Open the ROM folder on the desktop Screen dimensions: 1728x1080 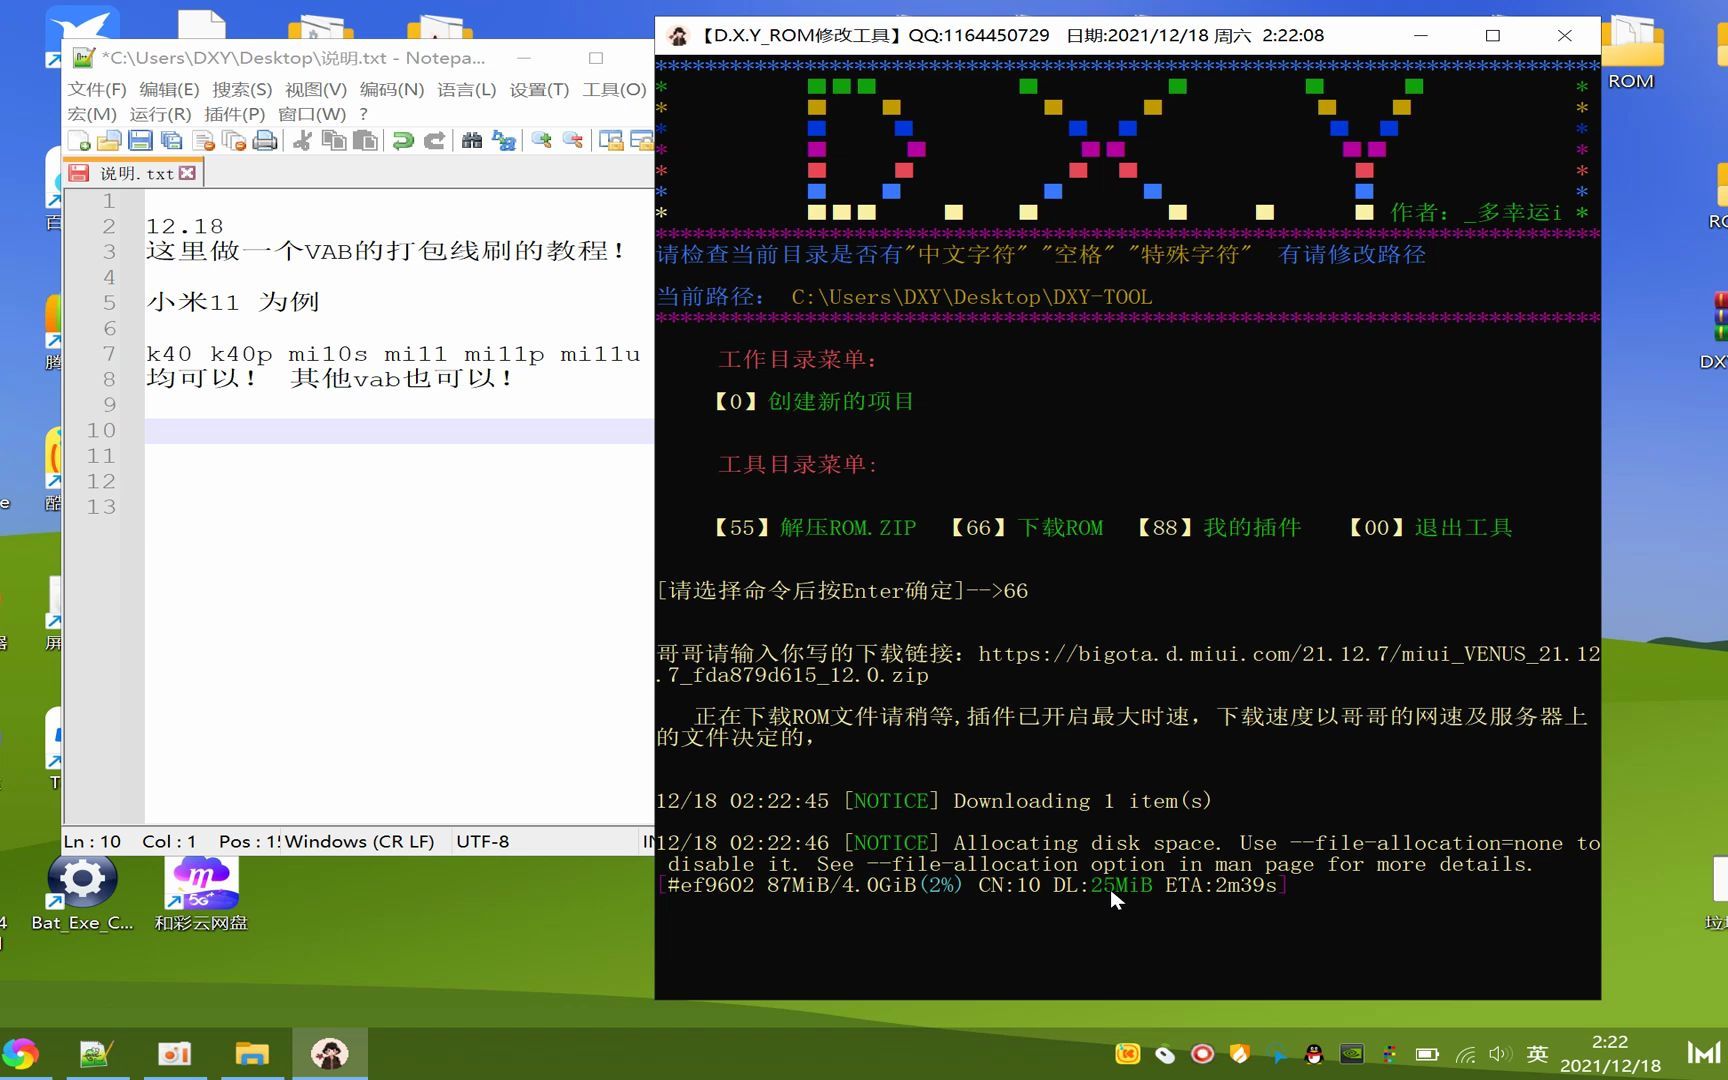(1631, 52)
